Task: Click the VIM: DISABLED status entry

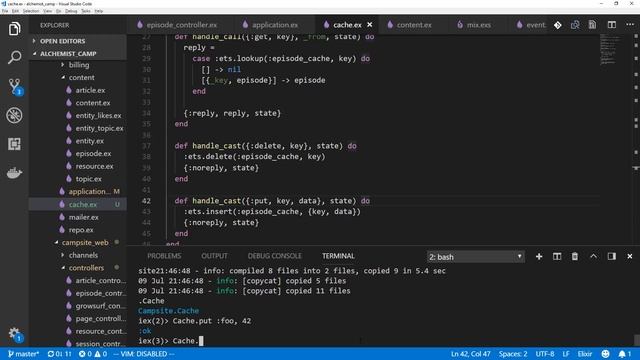Action: click(144, 354)
